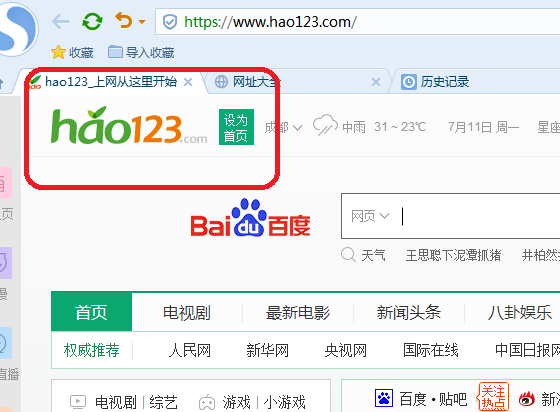The height and width of the screenshot is (412, 560).
Task: Select the 新闻头条 navigation tab
Action: point(409,312)
